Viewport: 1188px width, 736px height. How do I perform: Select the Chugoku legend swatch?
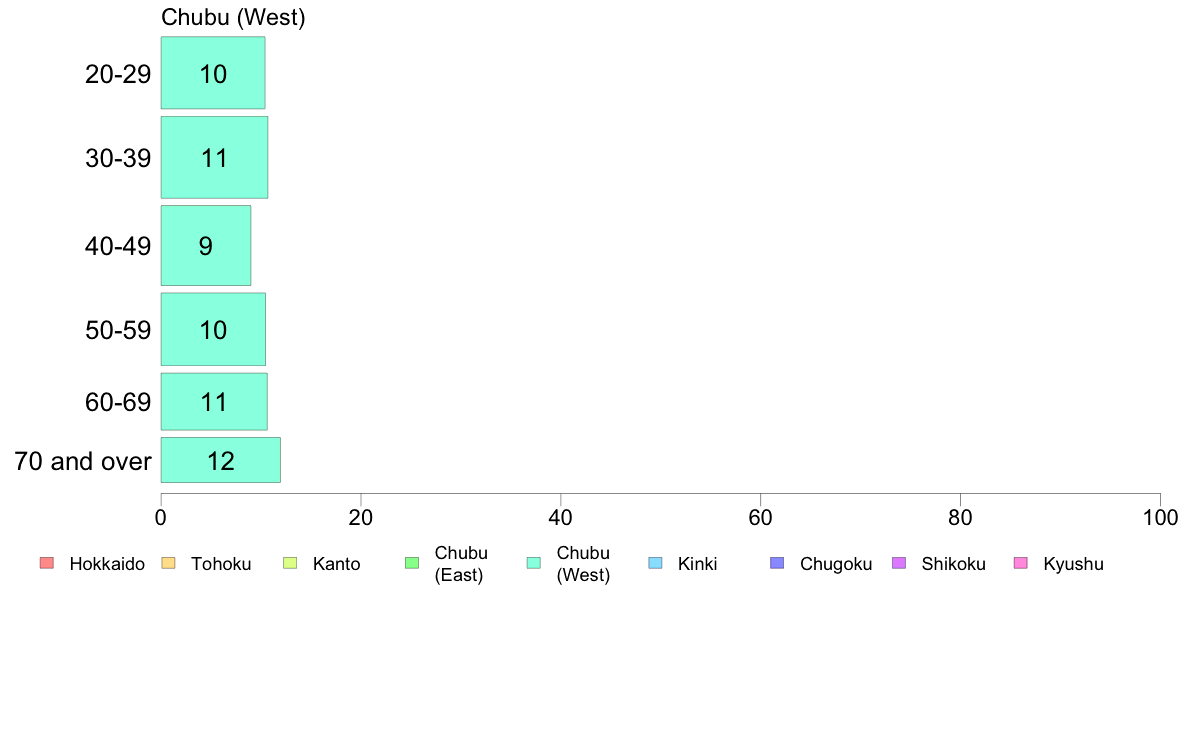click(x=777, y=563)
